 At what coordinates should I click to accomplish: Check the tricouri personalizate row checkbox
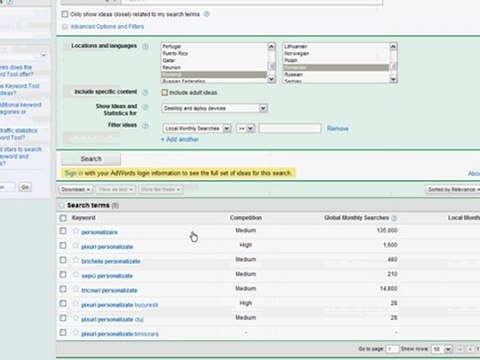pyautogui.click(x=63, y=289)
